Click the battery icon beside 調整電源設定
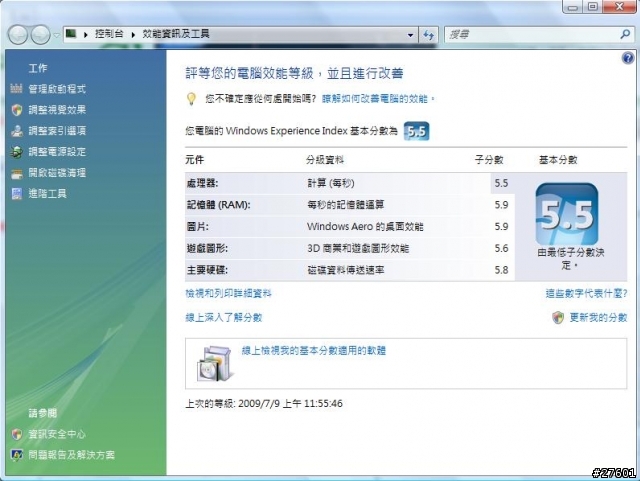This screenshot has width=640, height=481. pos(17,152)
